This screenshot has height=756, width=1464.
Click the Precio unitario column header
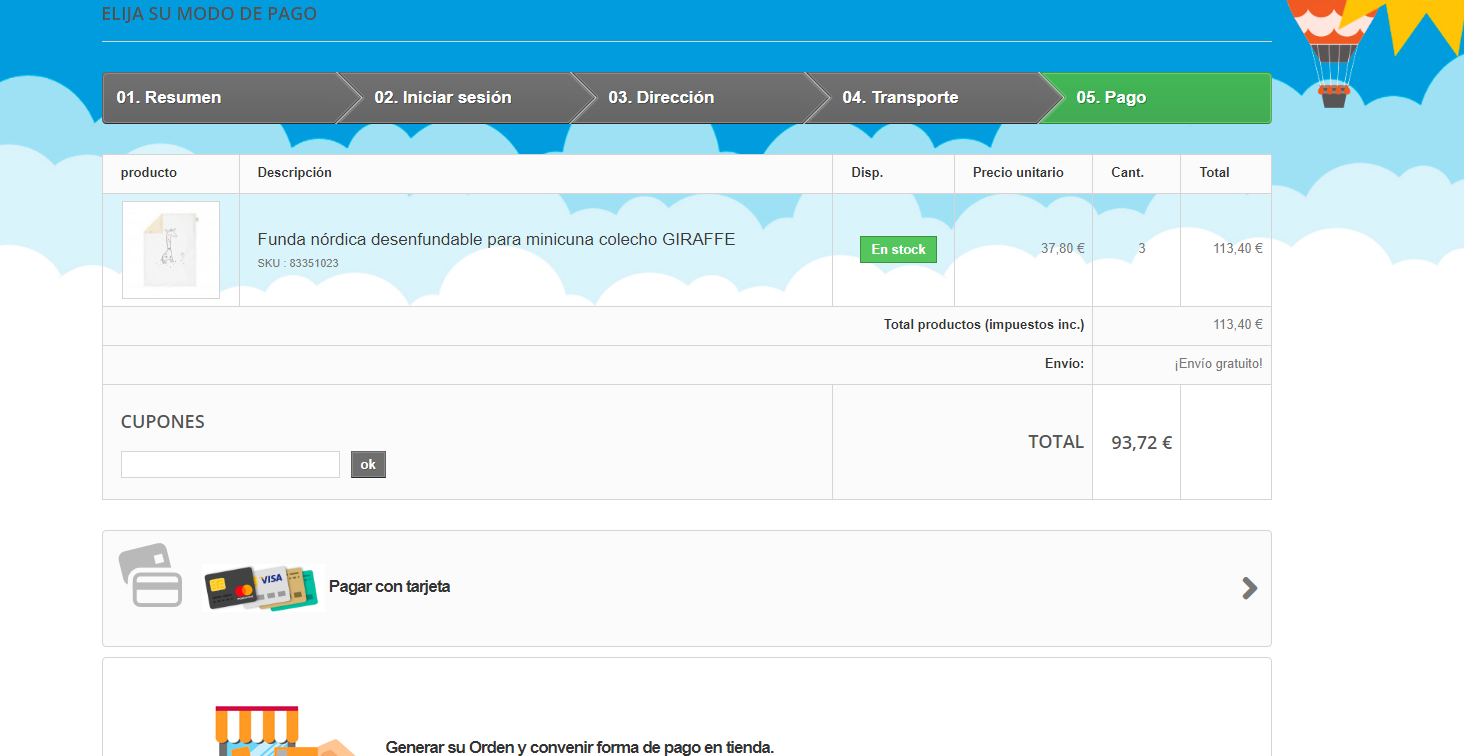(1018, 173)
